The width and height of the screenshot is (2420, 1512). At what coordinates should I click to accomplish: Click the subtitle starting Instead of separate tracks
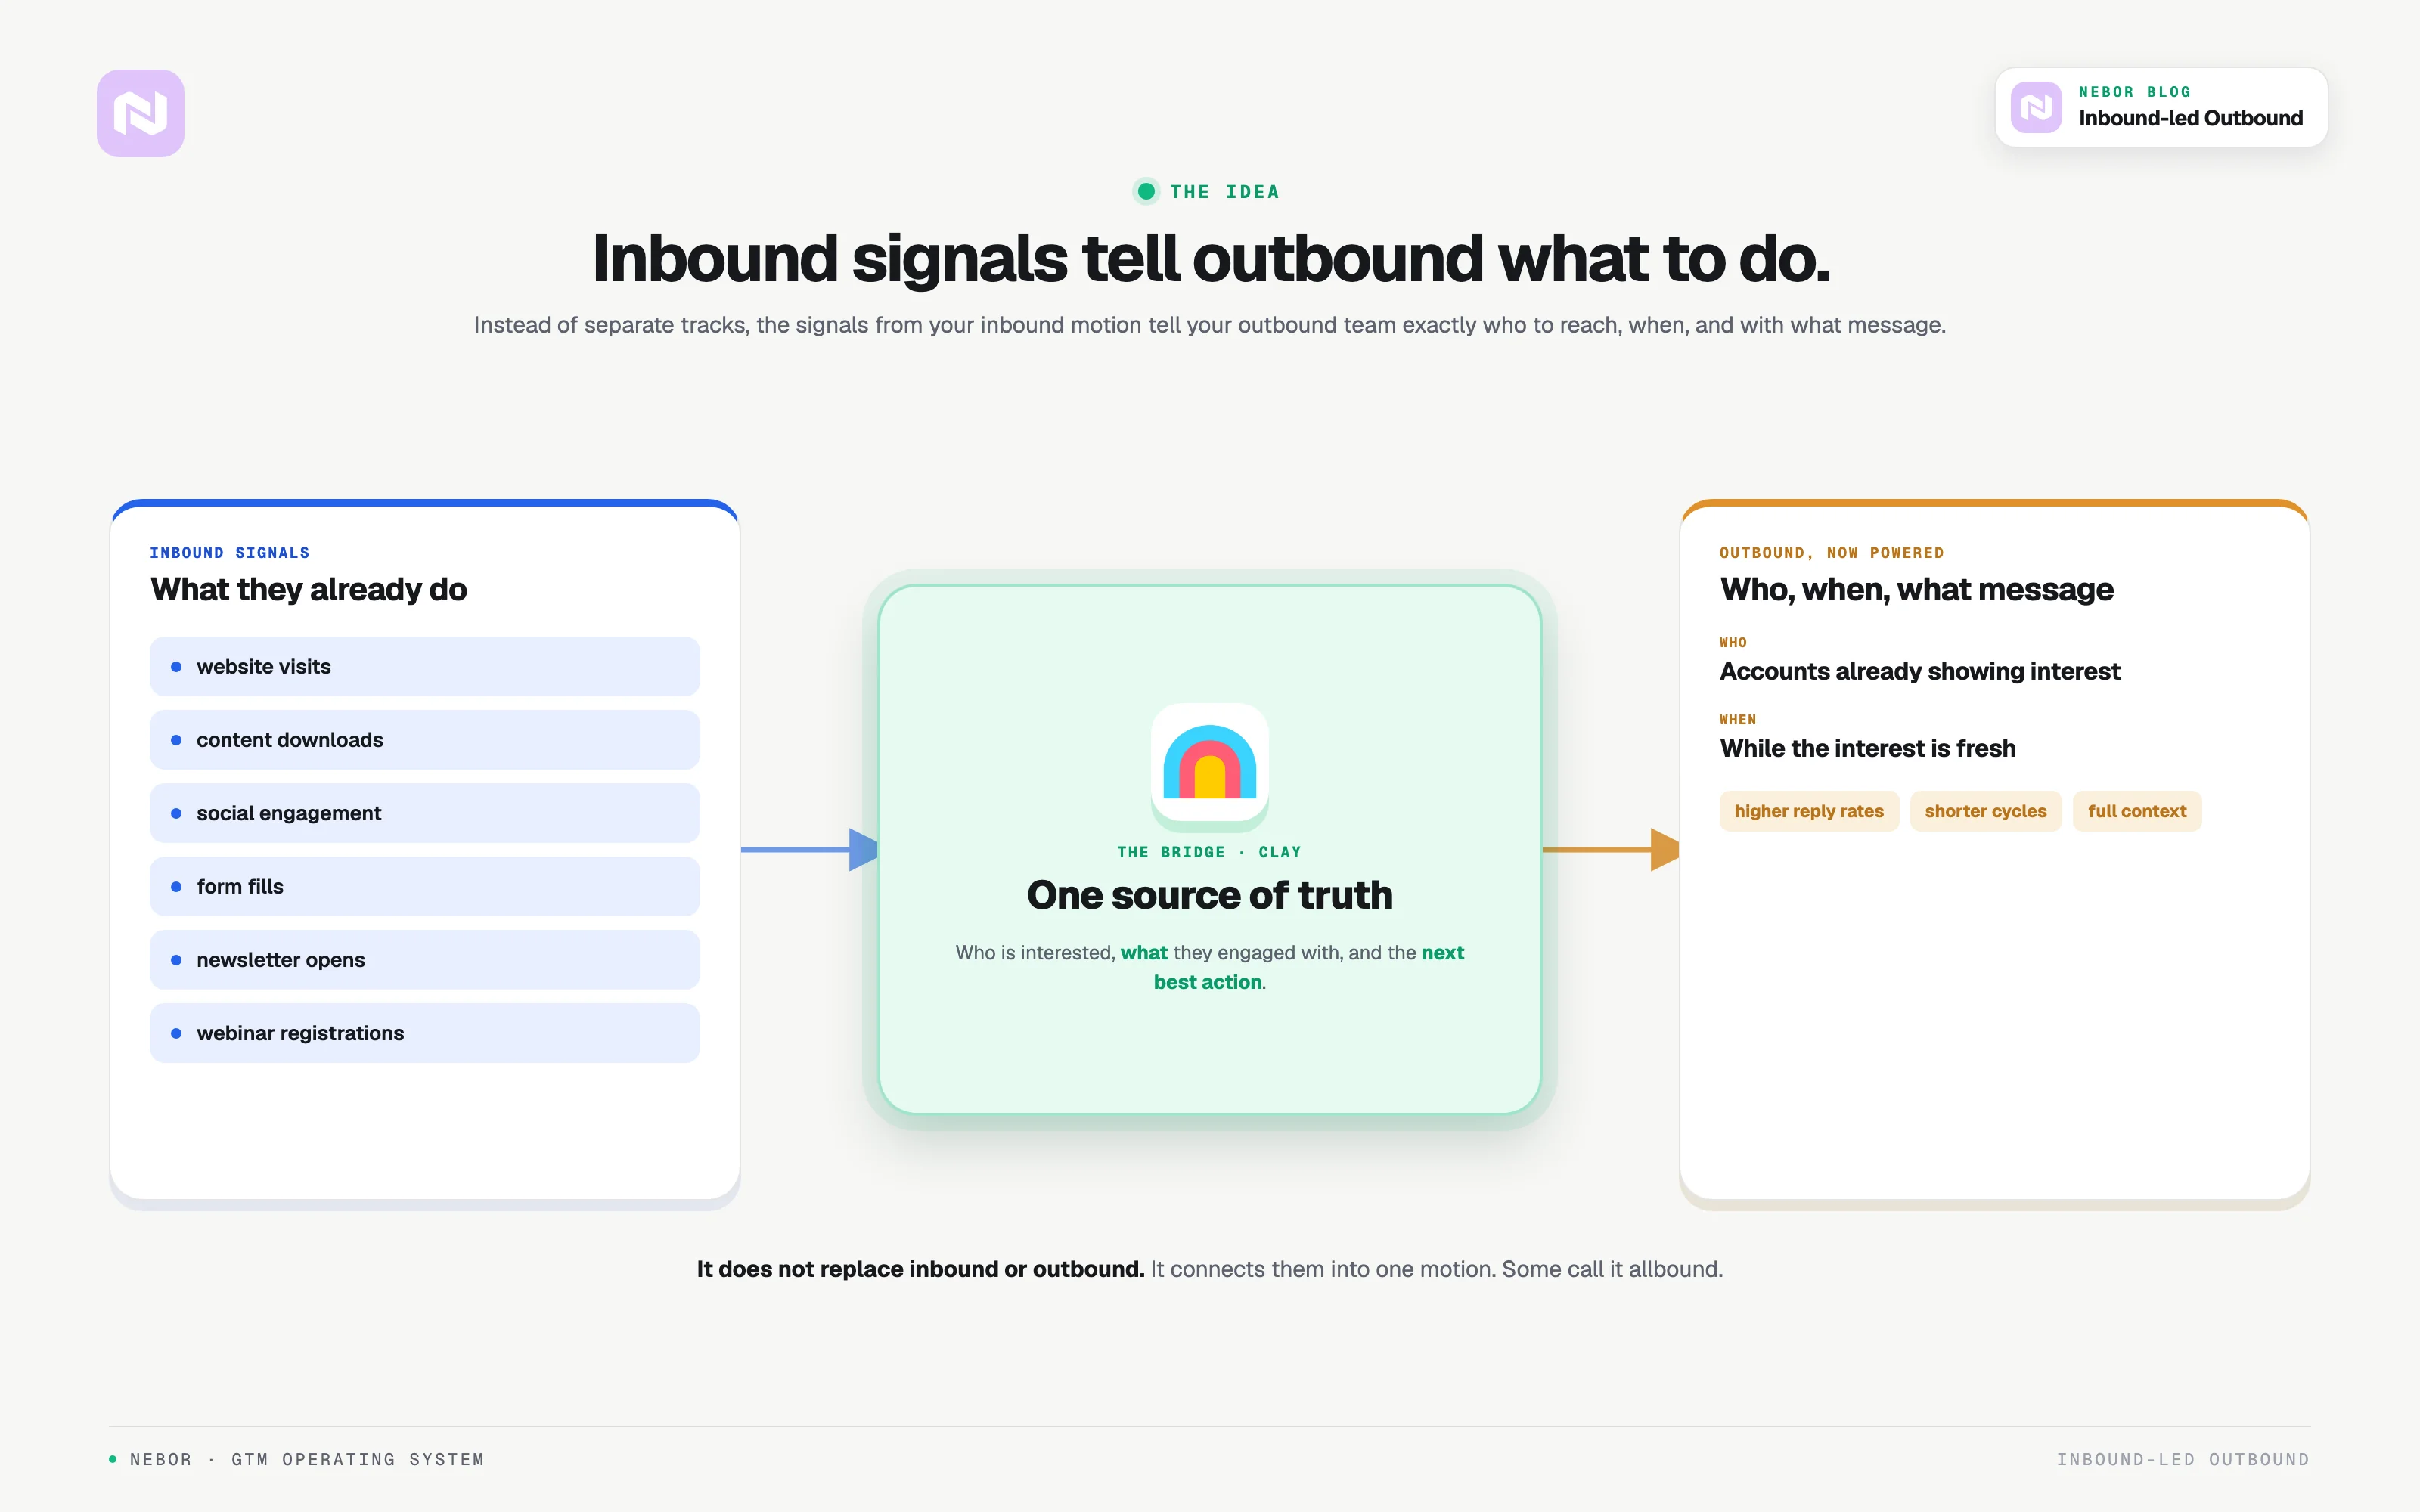[x=1210, y=325]
